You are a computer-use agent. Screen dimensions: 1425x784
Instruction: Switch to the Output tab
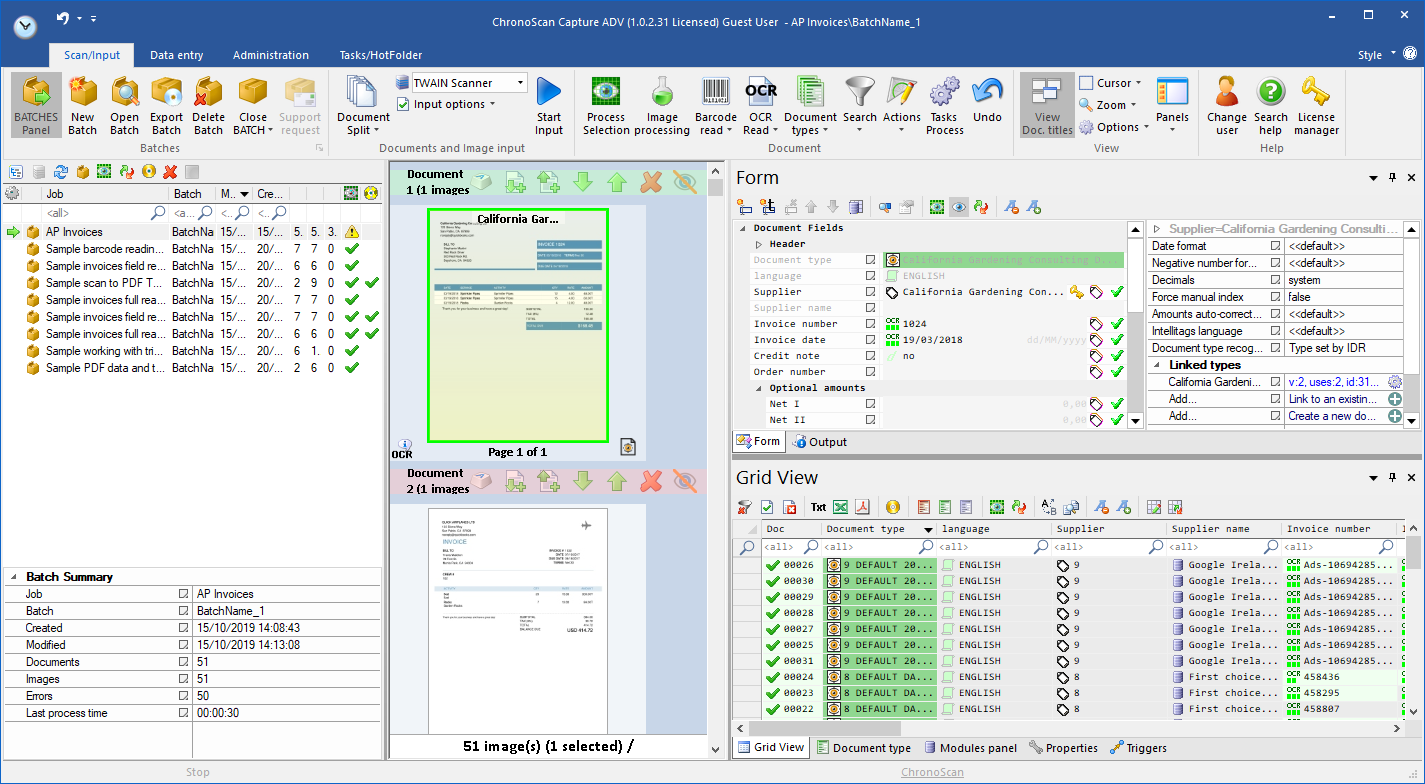coord(819,442)
